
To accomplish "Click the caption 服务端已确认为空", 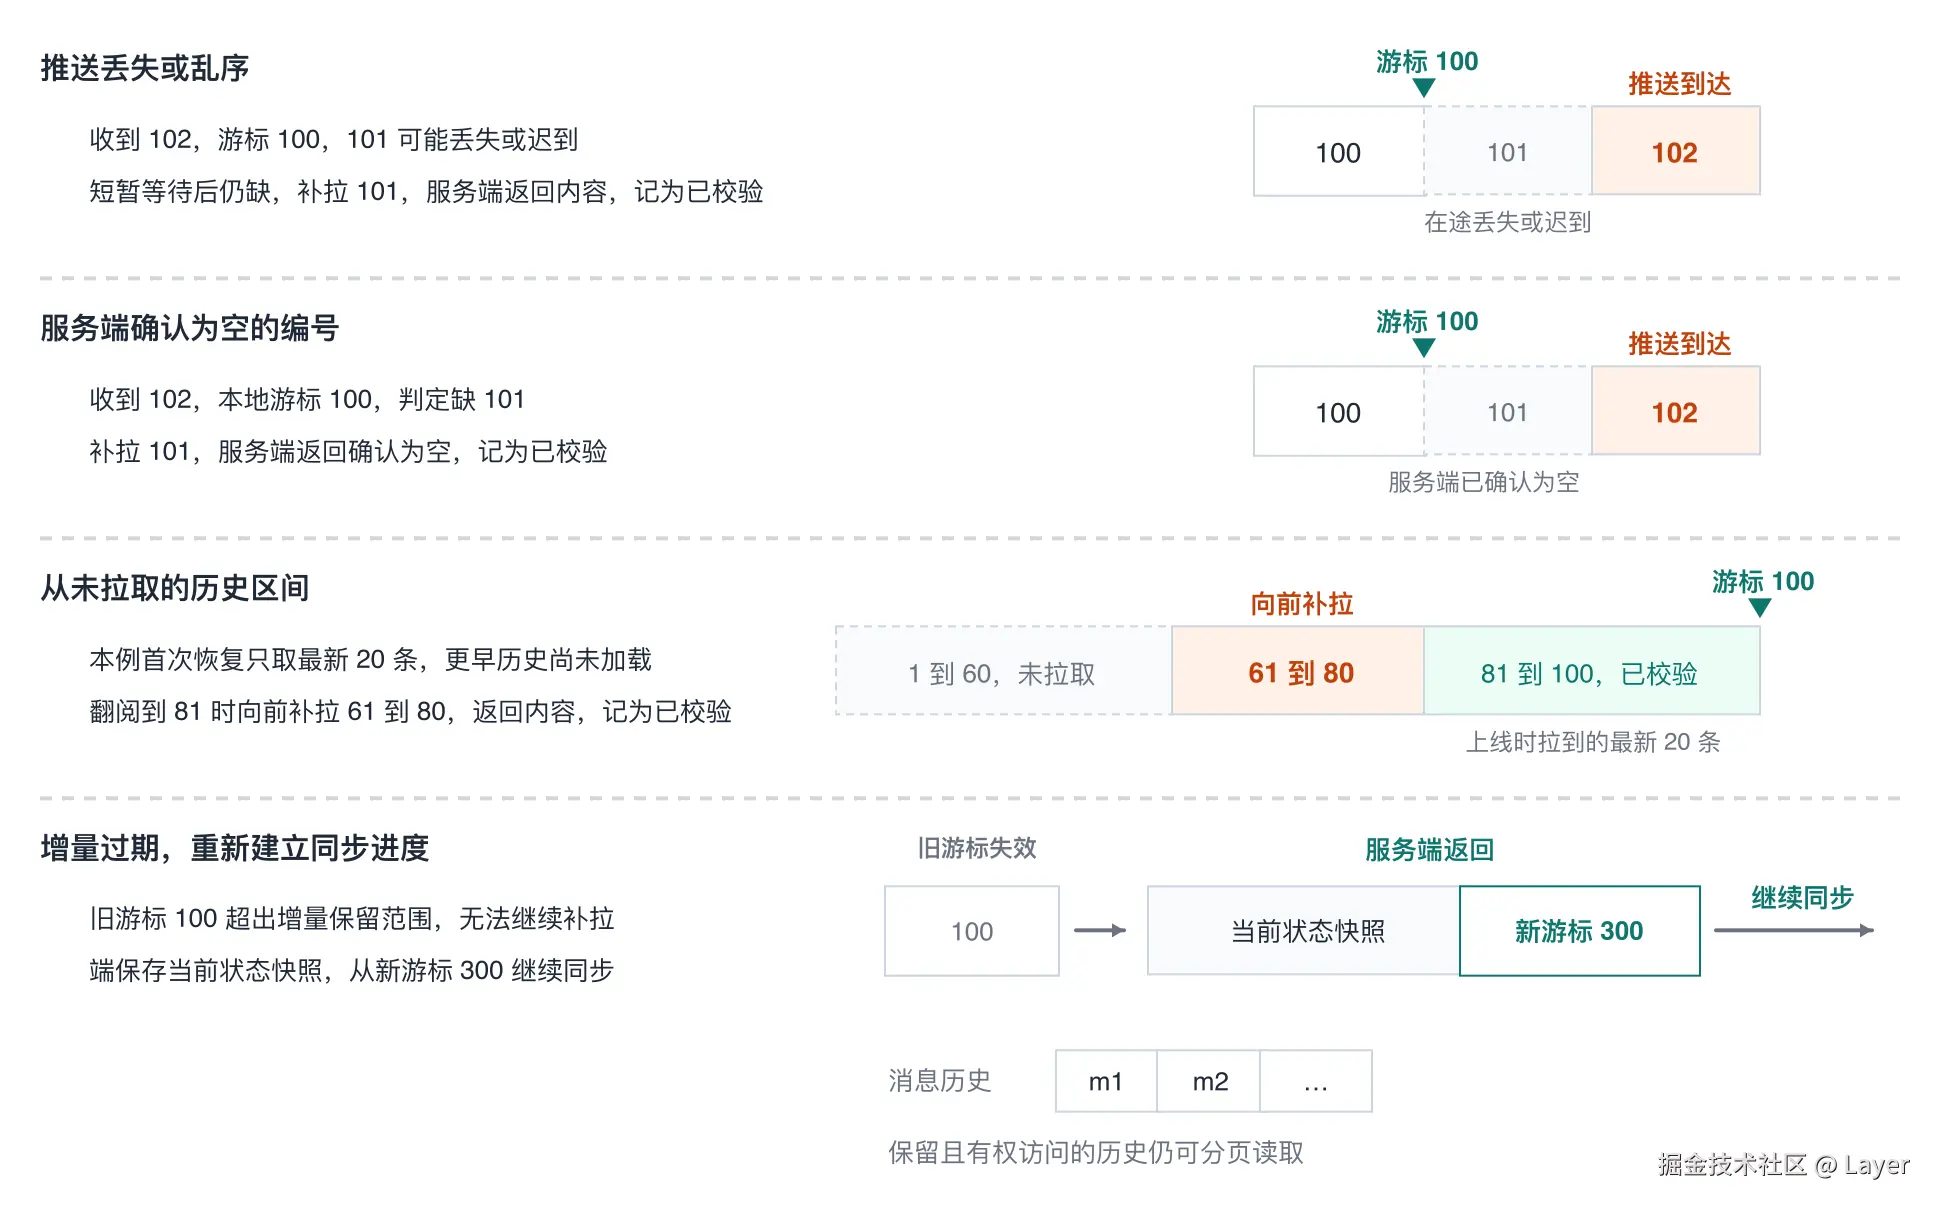I will tap(1484, 482).
